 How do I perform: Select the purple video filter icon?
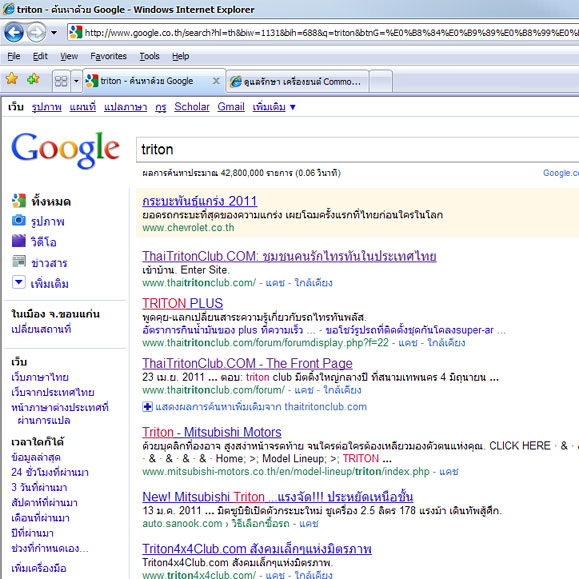(x=18, y=241)
